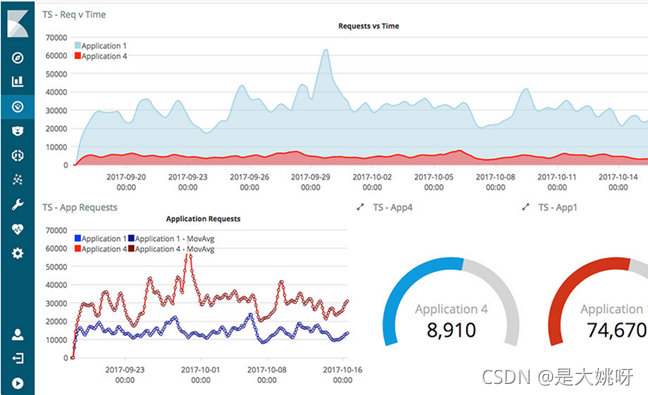The image size is (648, 395).
Task: Click the 2017-09-29 axis label in top chart
Action: coord(310,182)
